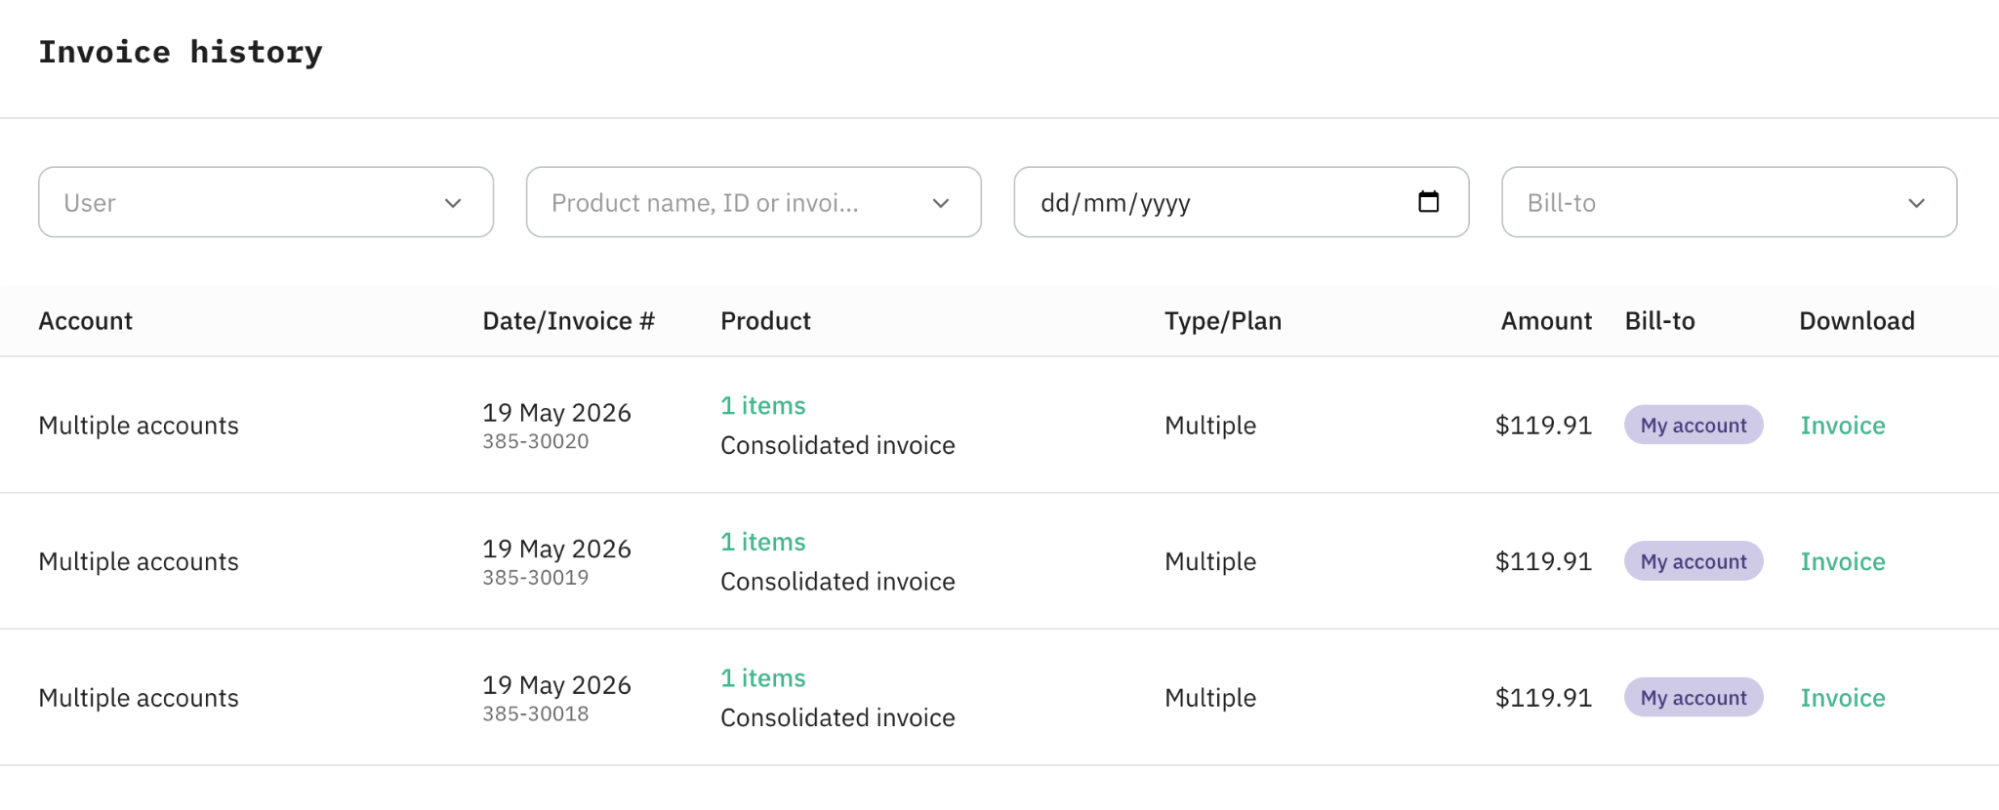Open the calendar picker icon in date field
This screenshot has width=1999, height=810.
pos(1428,202)
